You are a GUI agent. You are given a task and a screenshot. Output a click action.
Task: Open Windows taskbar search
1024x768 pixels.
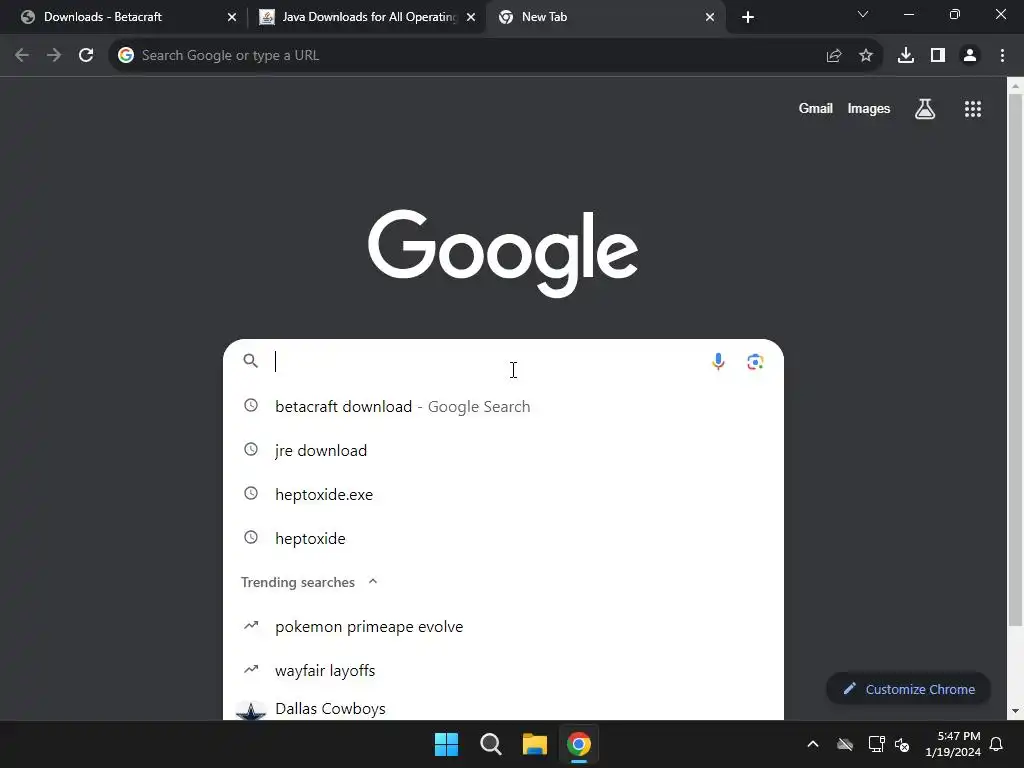[490, 744]
